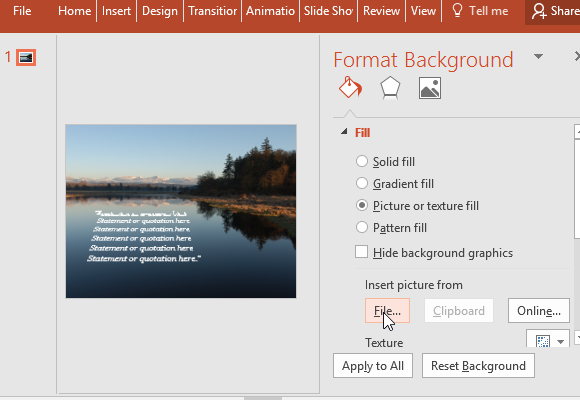Click the Apply to All button
Screen dimensions: 580x400
[373, 366]
